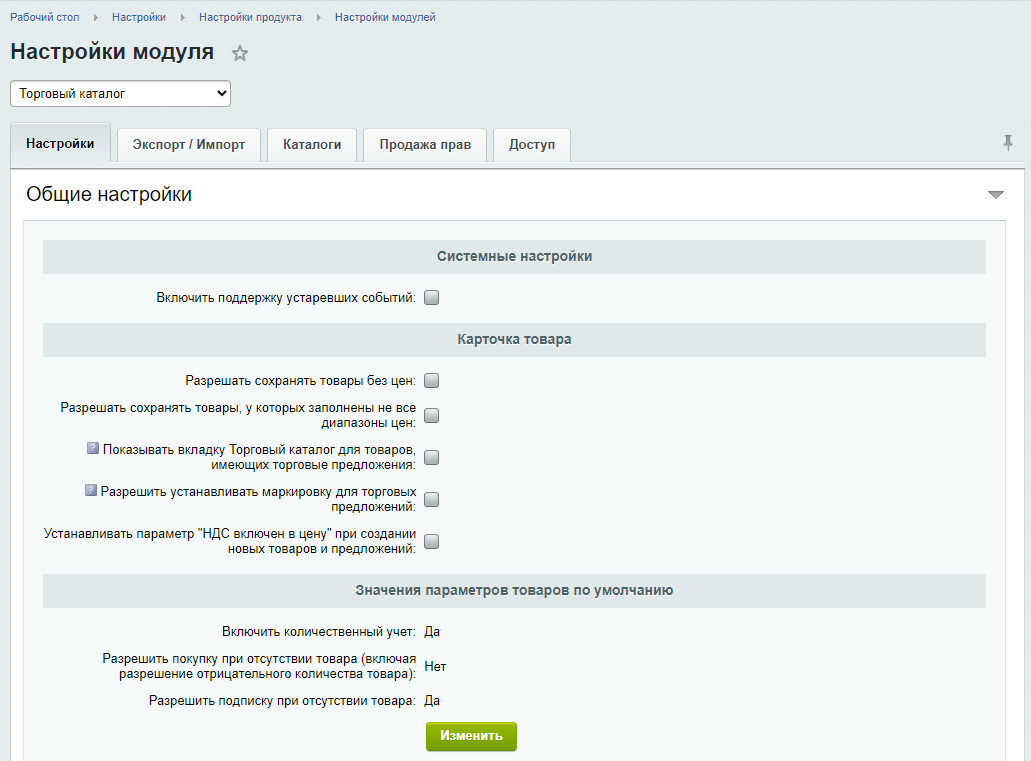Open the Каталоги tab

pyautogui.click(x=312, y=145)
